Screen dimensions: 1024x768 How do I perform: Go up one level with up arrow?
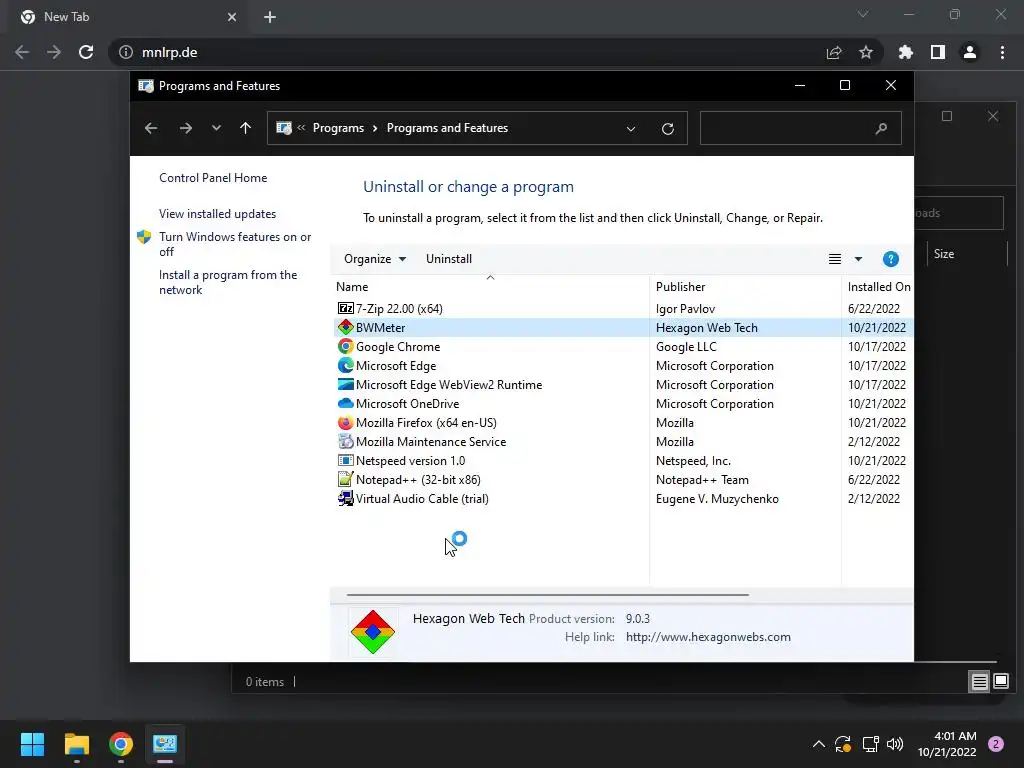pos(246,128)
